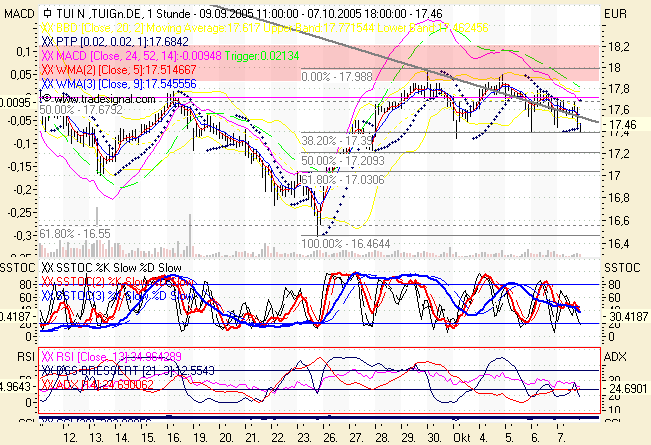Click the -0,15 value on MACD axis

coord(19,167)
